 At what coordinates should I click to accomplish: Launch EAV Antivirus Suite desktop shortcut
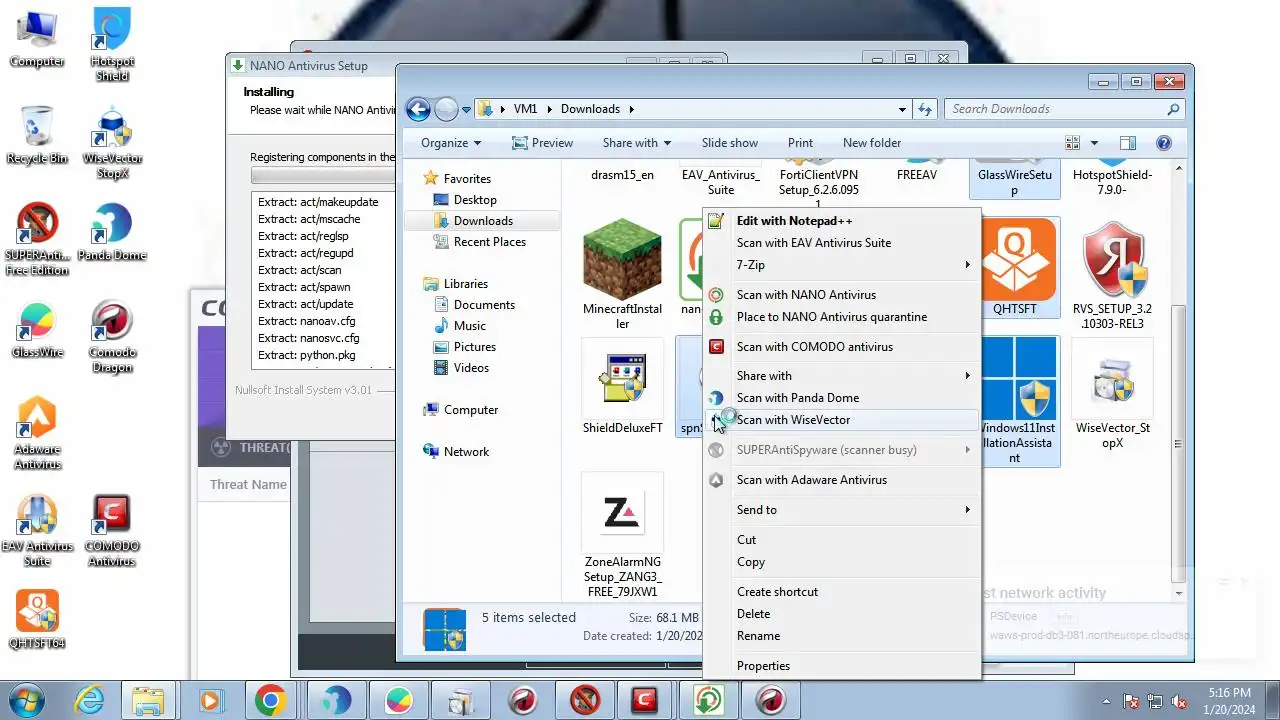pos(37,531)
